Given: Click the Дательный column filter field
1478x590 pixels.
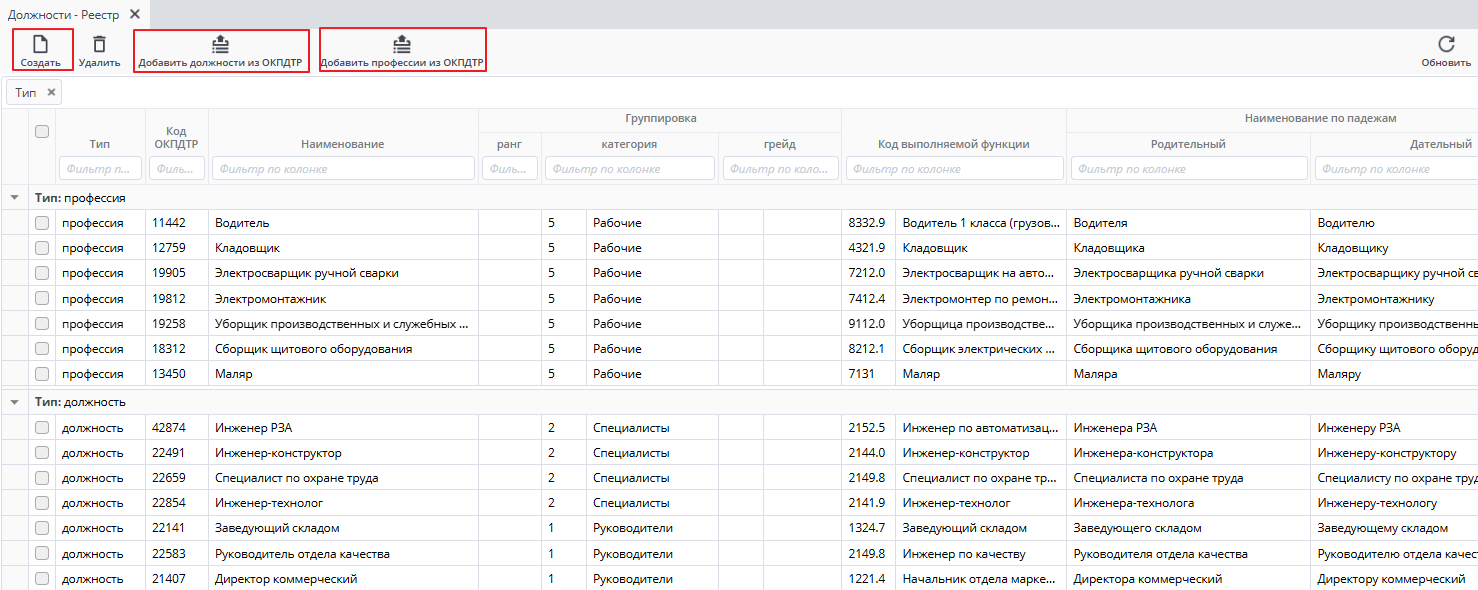Looking at the screenshot, I should point(1396,169).
